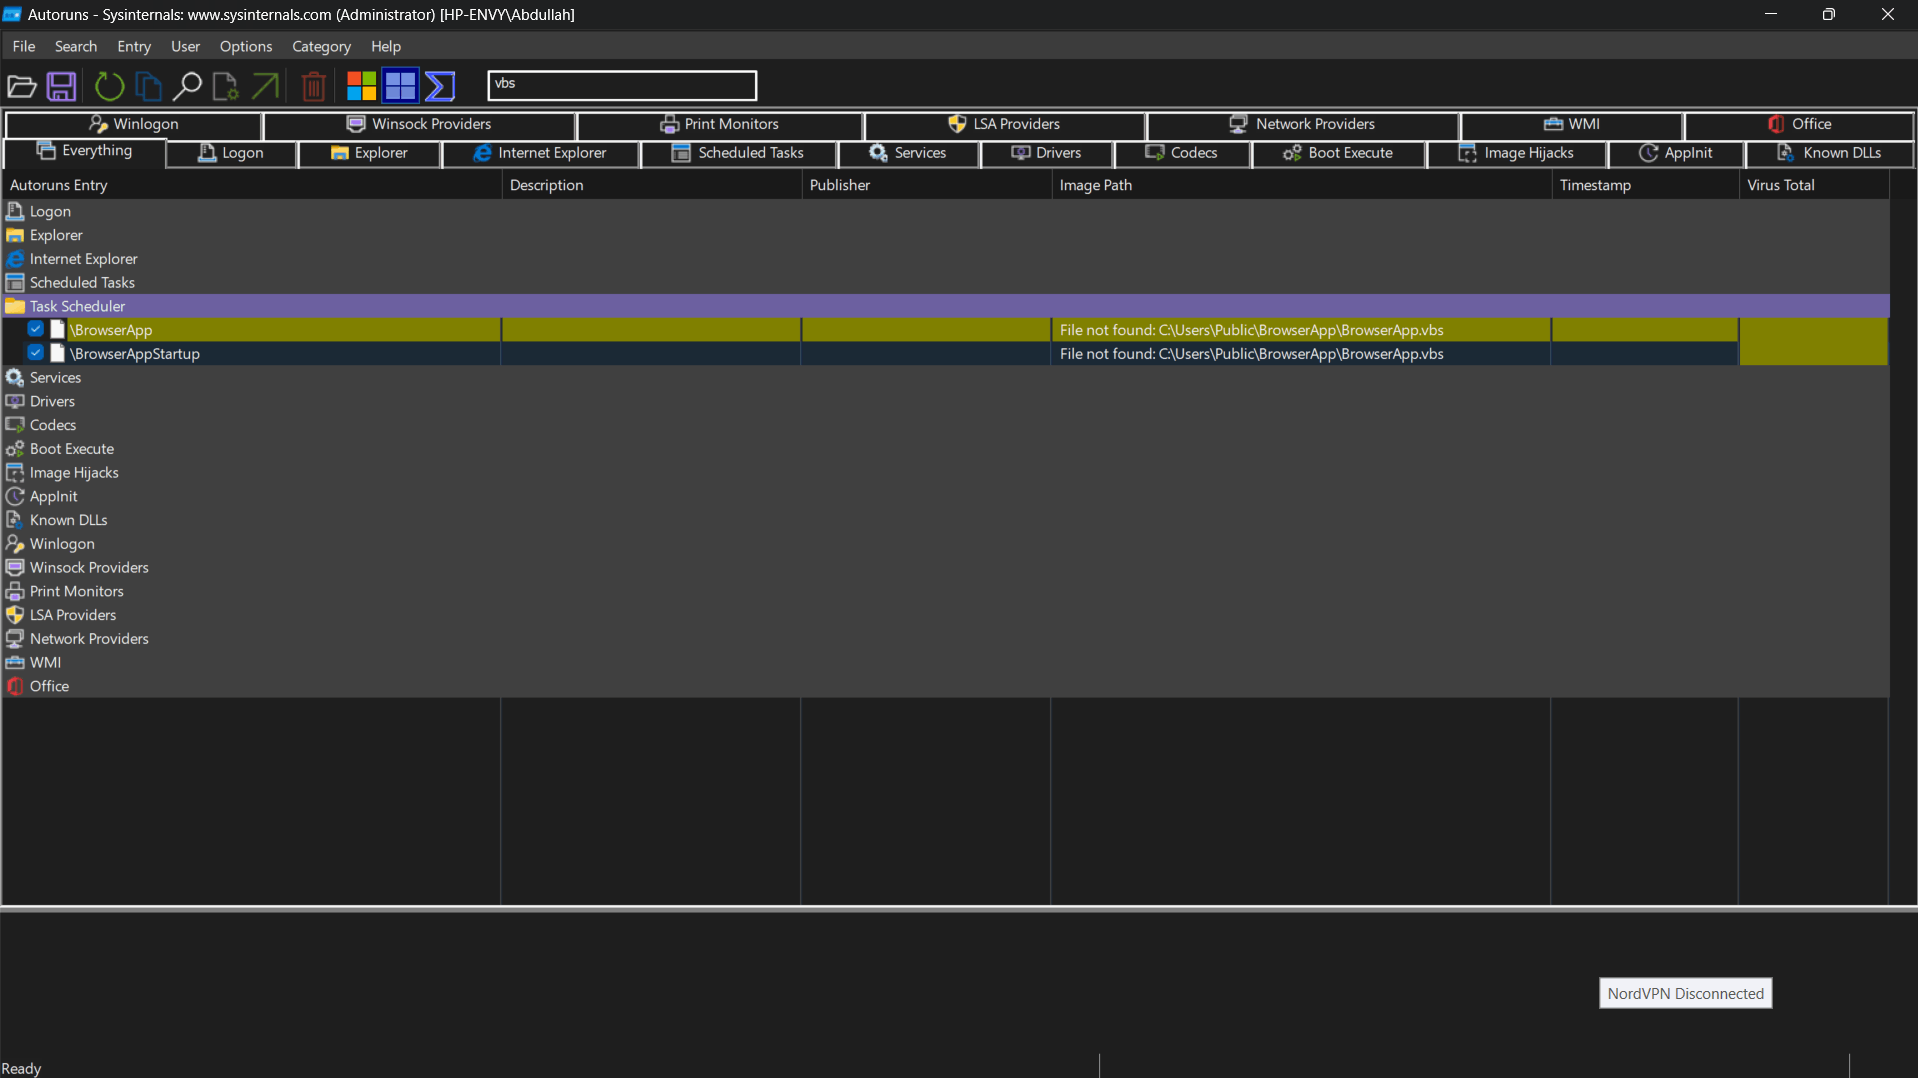
Task: Uncheck the \BrowserAppStartup entry checkbox
Action: pos(36,353)
